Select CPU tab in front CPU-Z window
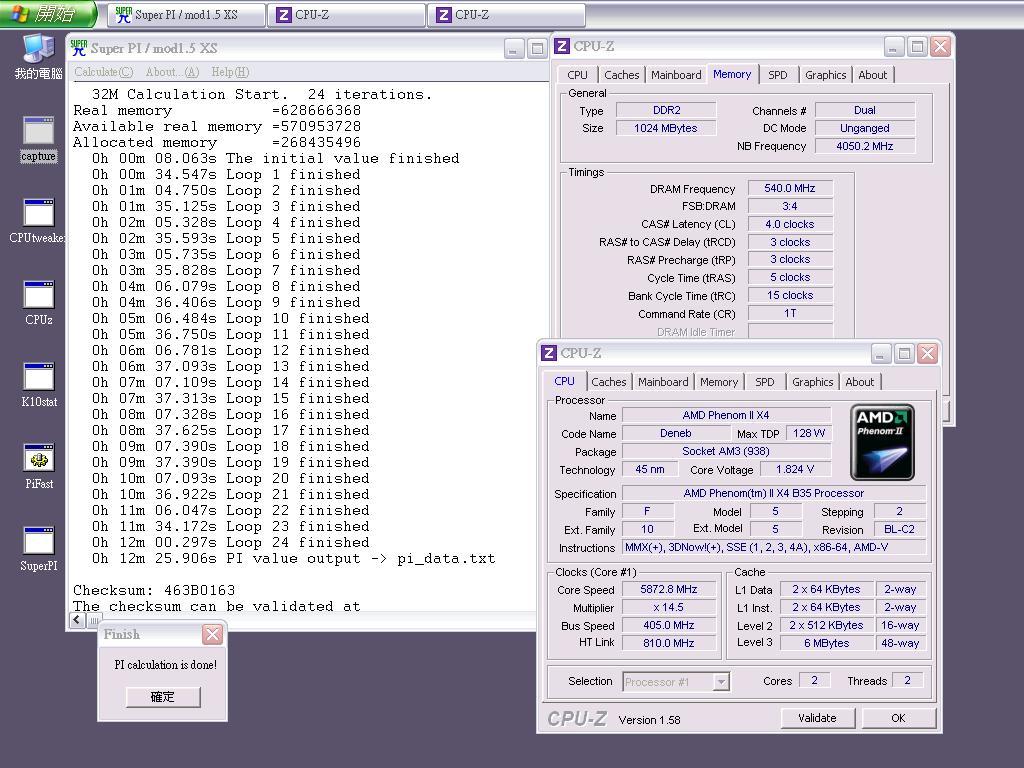Viewport: 1024px width, 768px height. tap(564, 381)
